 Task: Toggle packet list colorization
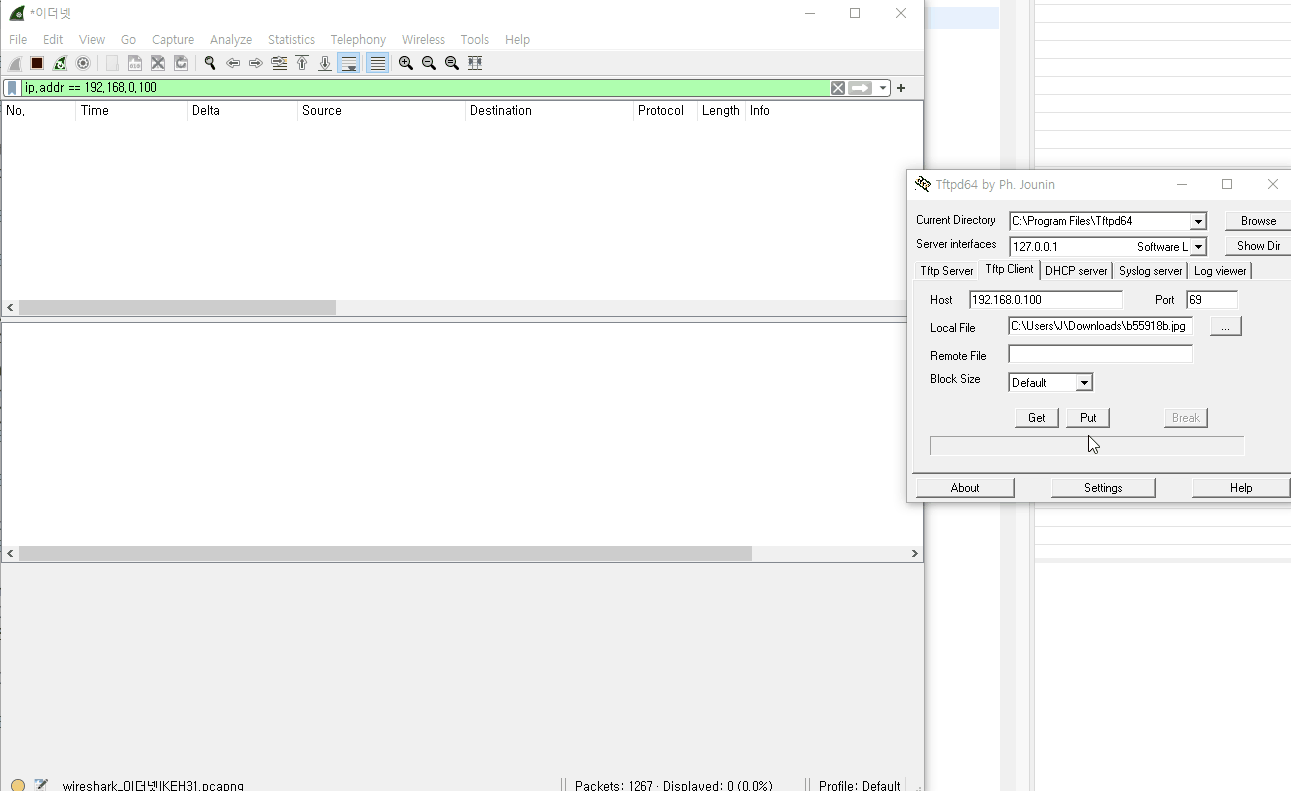click(x=377, y=63)
